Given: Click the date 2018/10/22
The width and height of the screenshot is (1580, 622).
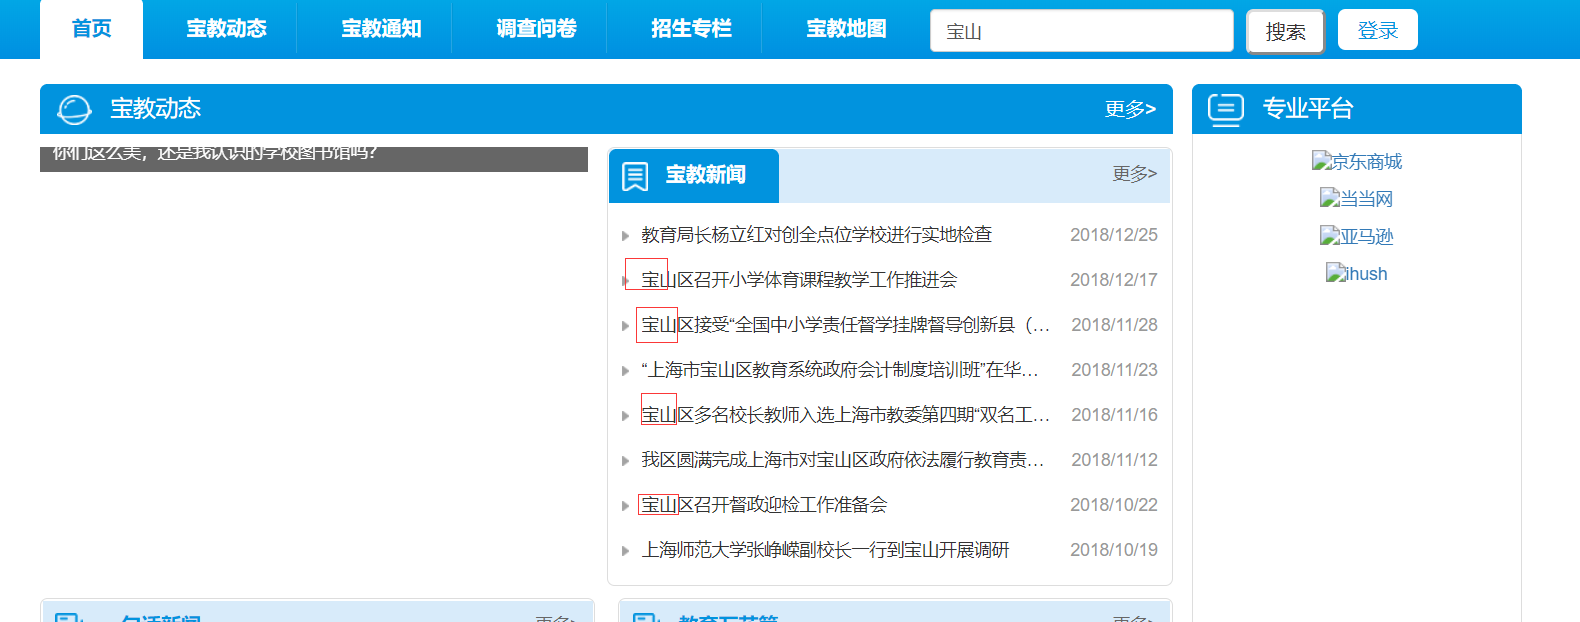Looking at the screenshot, I should [1114, 505].
